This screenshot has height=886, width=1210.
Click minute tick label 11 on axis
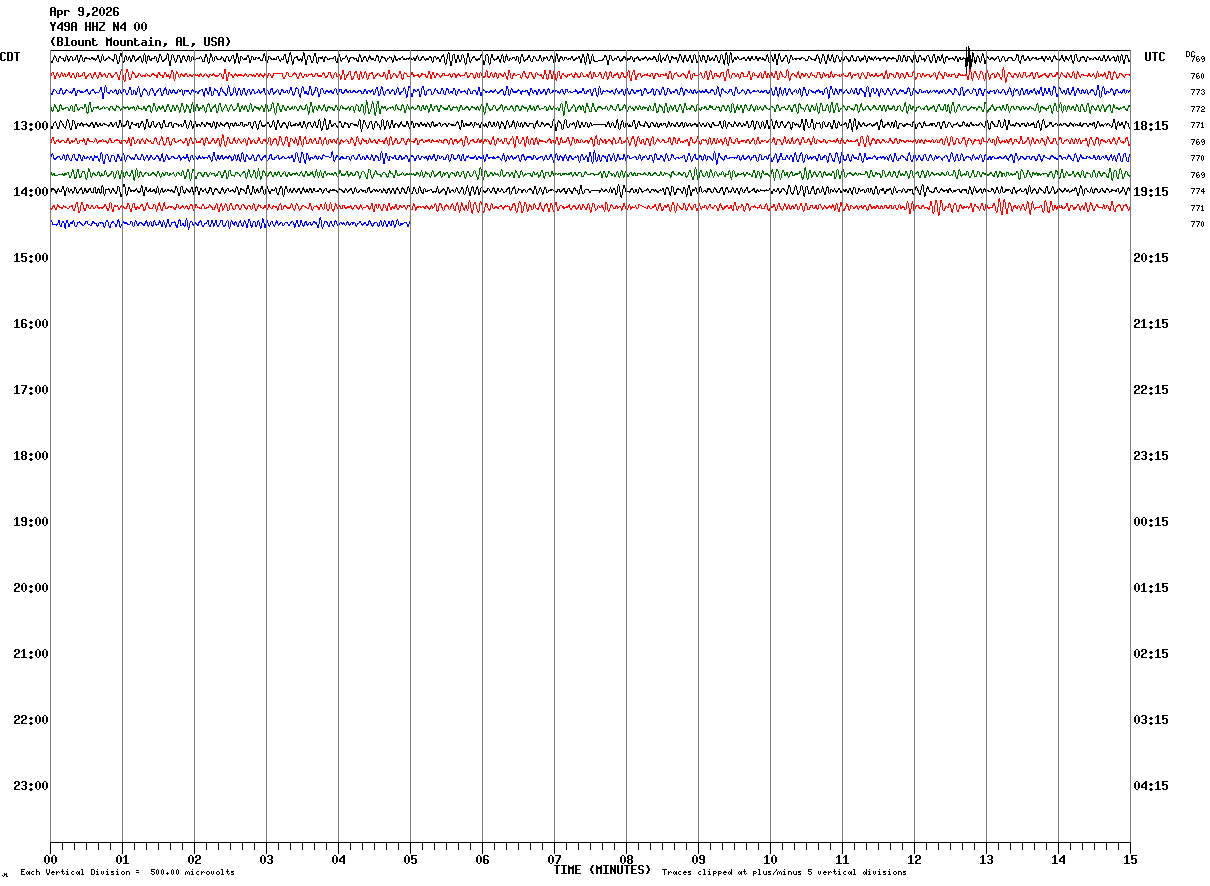click(x=842, y=860)
